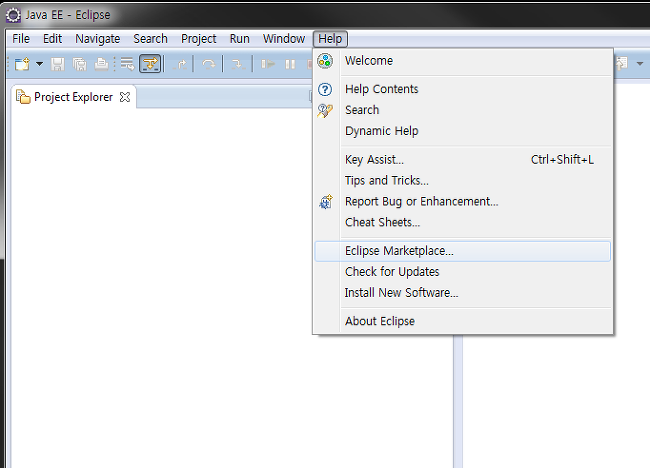Select Check for Updates
This screenshot has height=468, width=650.
pos(463,272)
